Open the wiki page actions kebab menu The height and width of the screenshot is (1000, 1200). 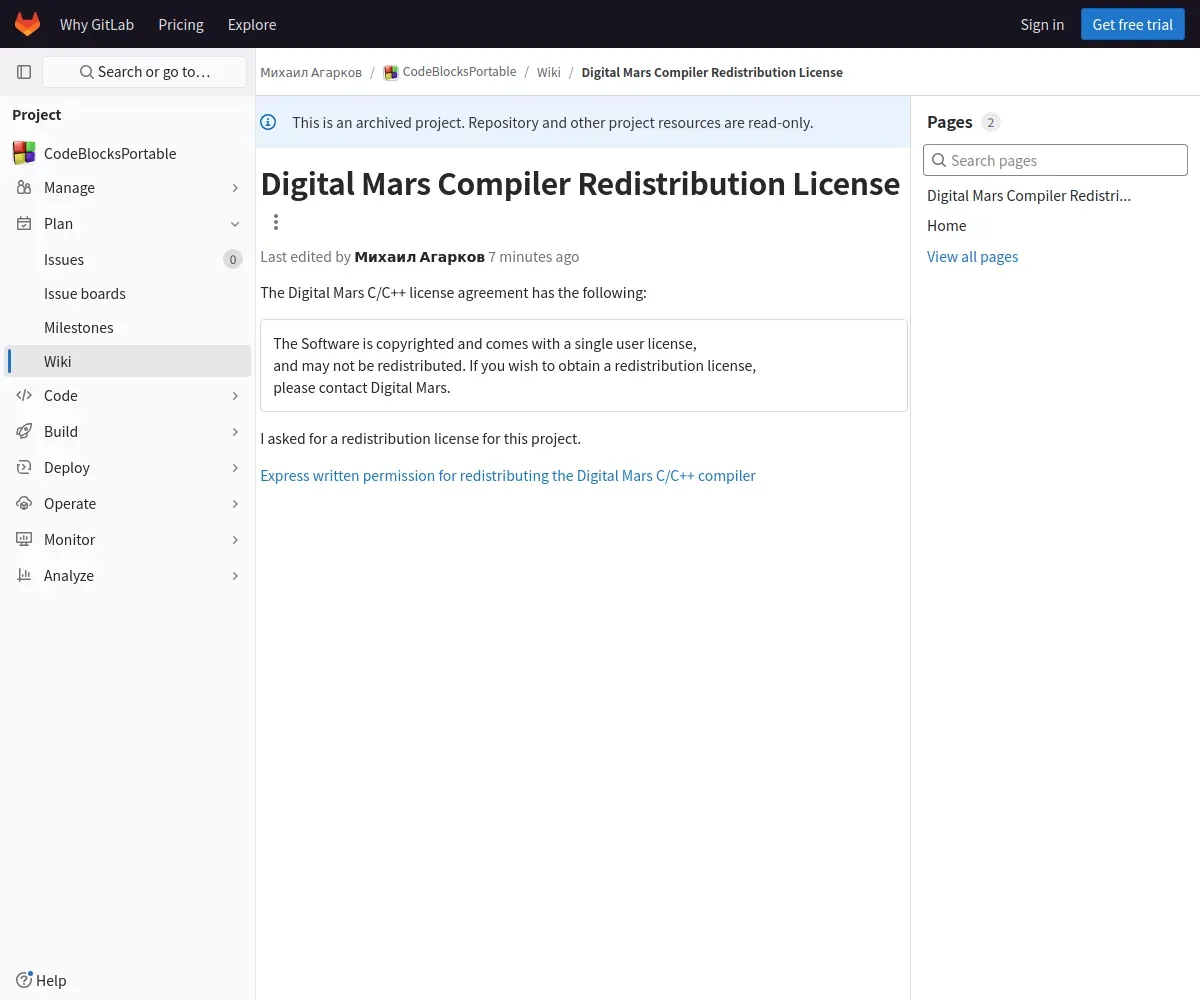coord(276,222)
